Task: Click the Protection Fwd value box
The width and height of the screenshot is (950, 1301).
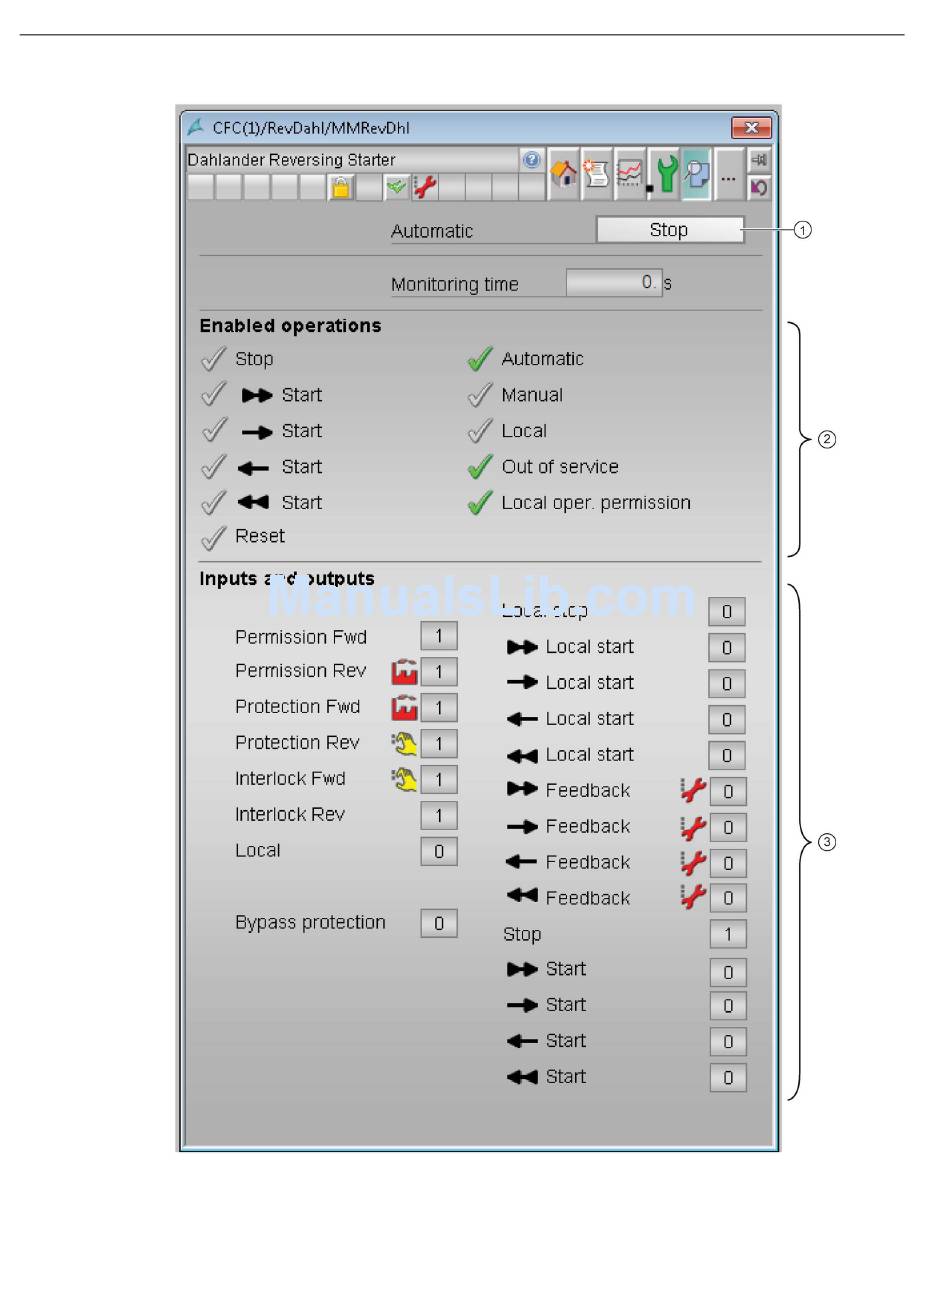Action: (x=439, y=708)
